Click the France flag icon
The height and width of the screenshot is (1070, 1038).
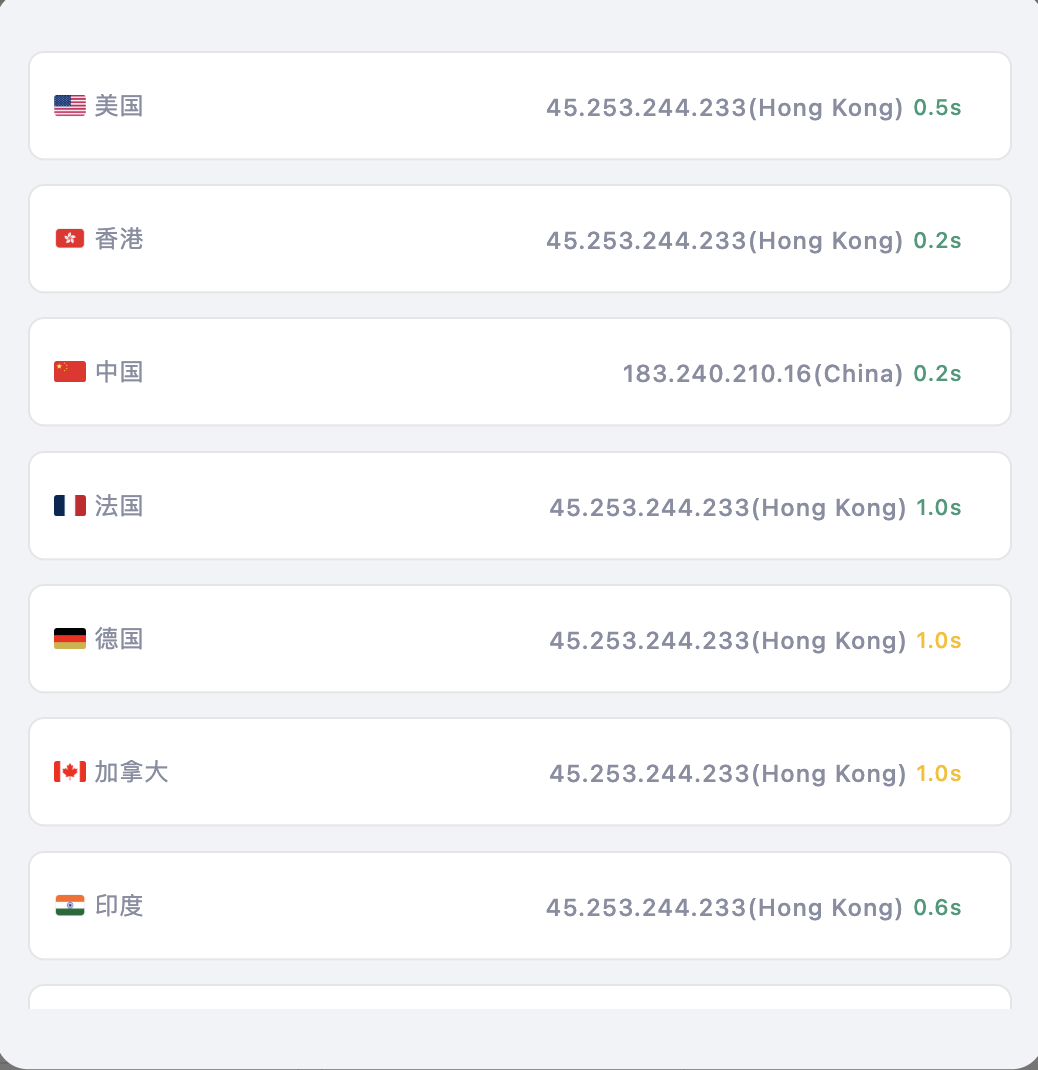(x=70, y=506)
